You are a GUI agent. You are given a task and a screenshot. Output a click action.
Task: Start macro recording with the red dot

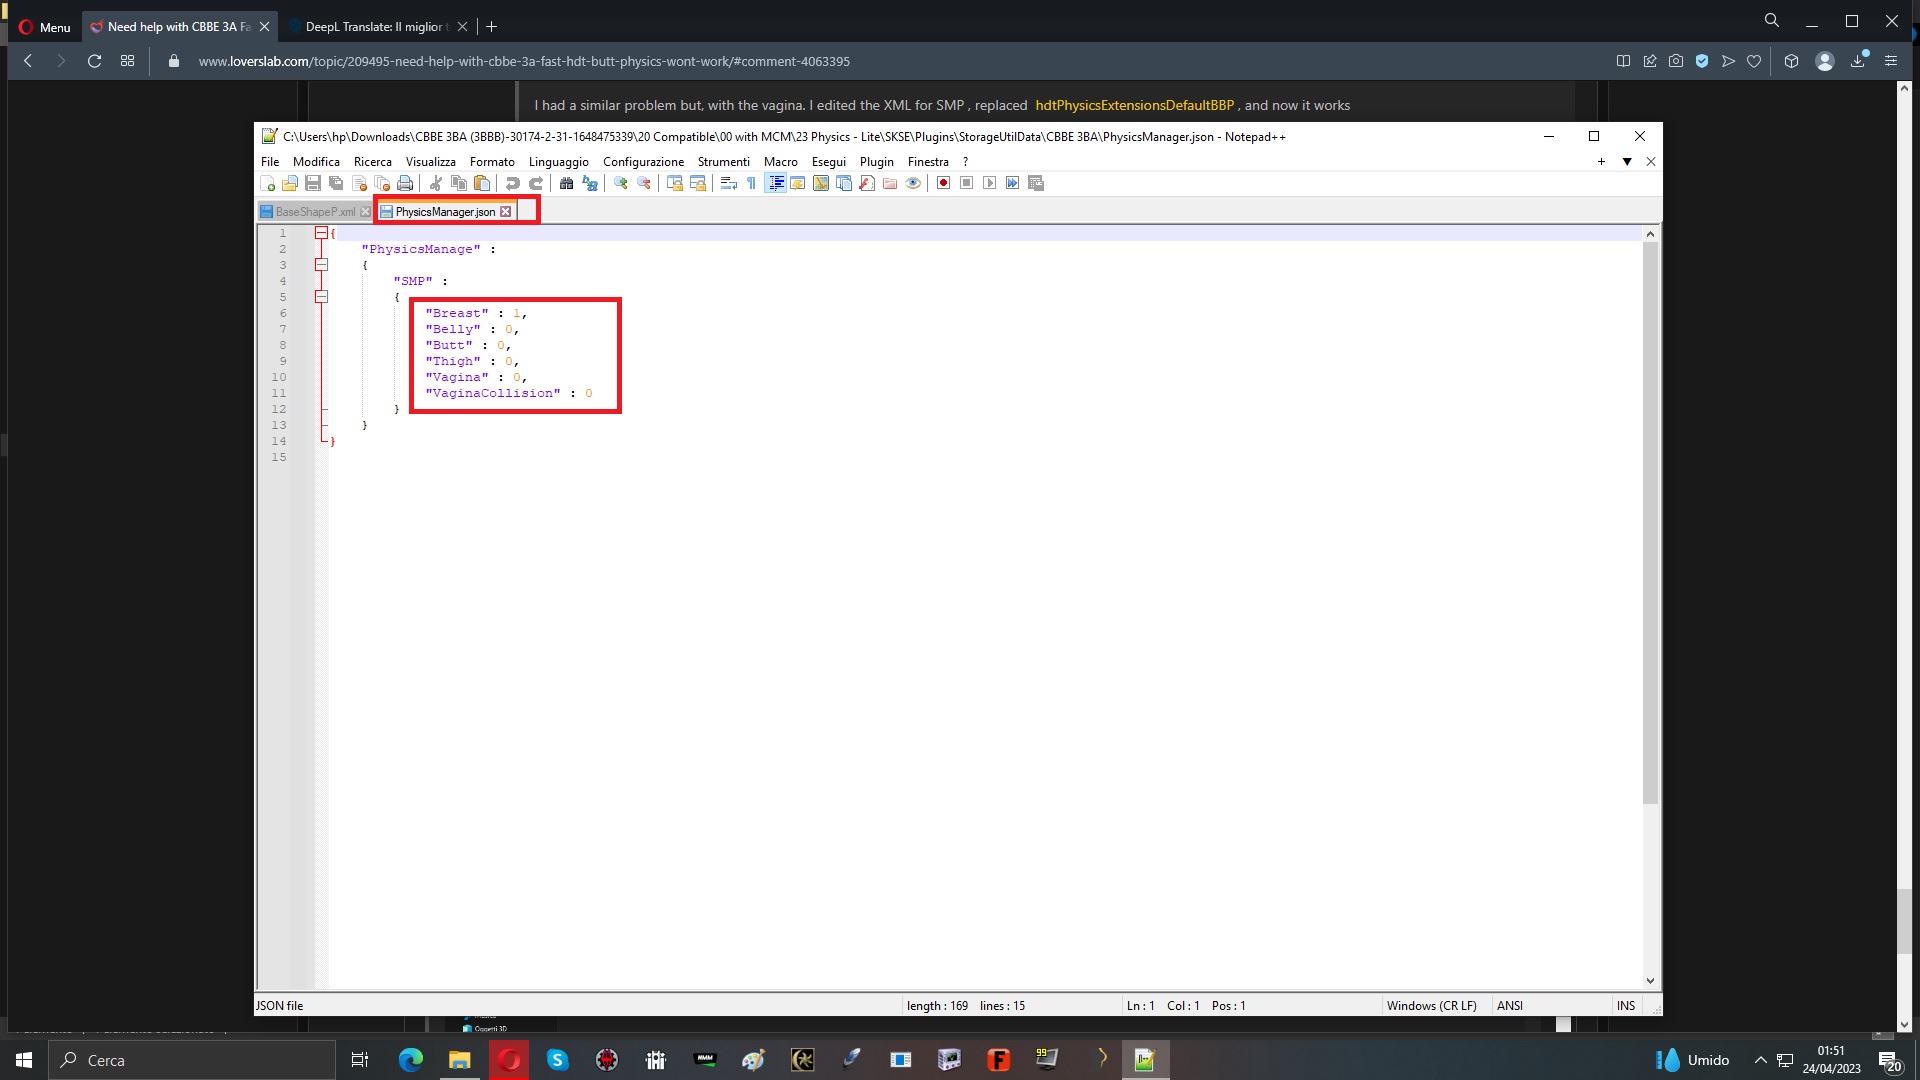coord(943,183)
